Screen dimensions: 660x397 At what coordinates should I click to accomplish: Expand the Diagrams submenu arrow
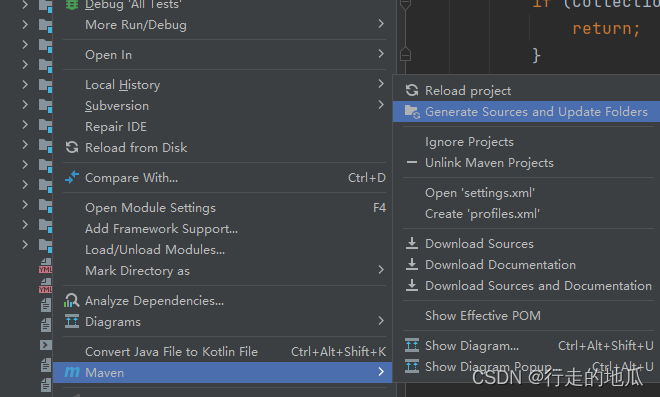coord(381,321)
